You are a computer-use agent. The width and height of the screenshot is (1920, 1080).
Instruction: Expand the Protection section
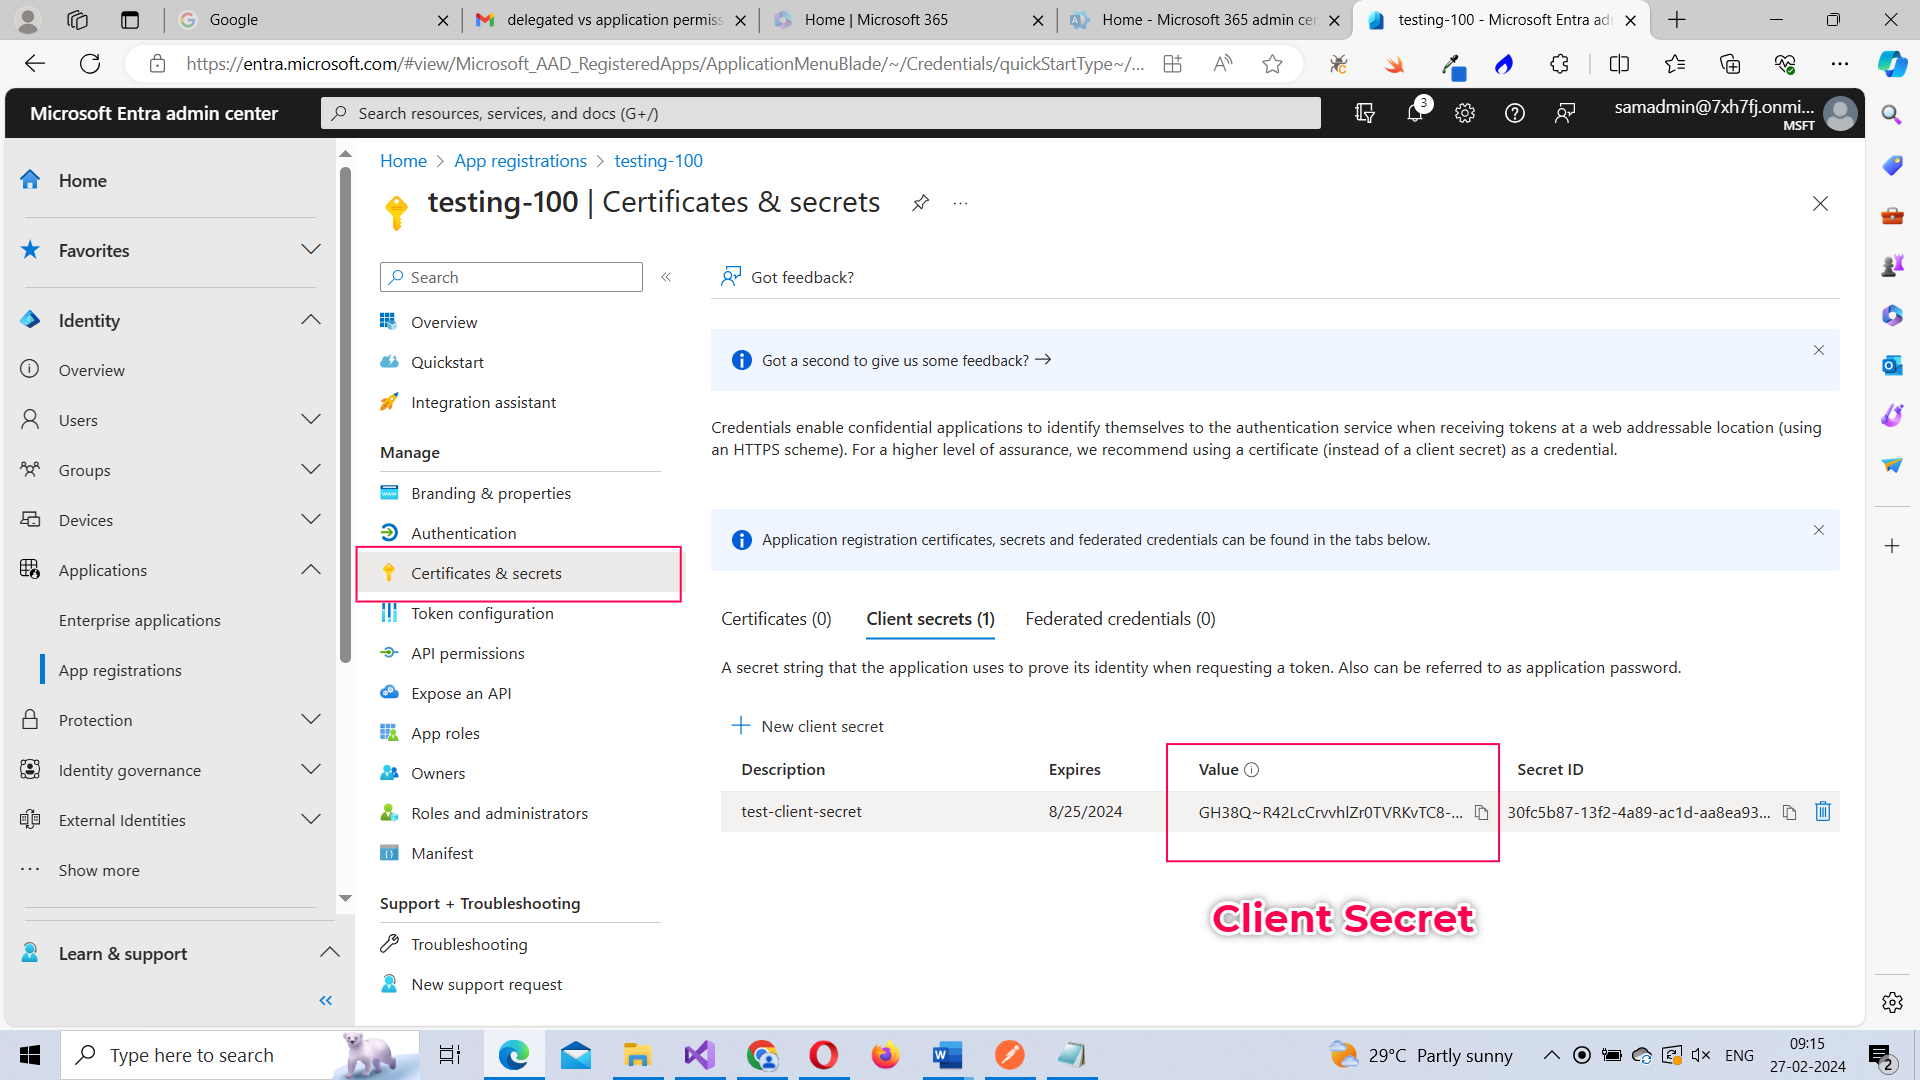click(311, 719)
